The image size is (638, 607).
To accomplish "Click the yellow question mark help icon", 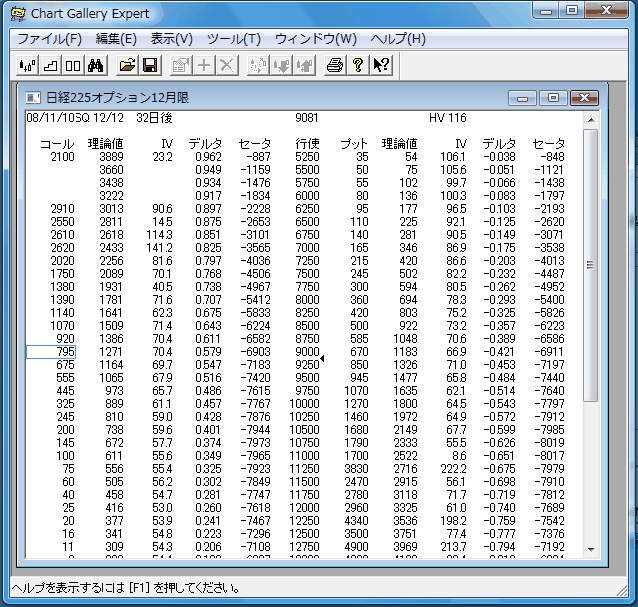I will (357, 65).
